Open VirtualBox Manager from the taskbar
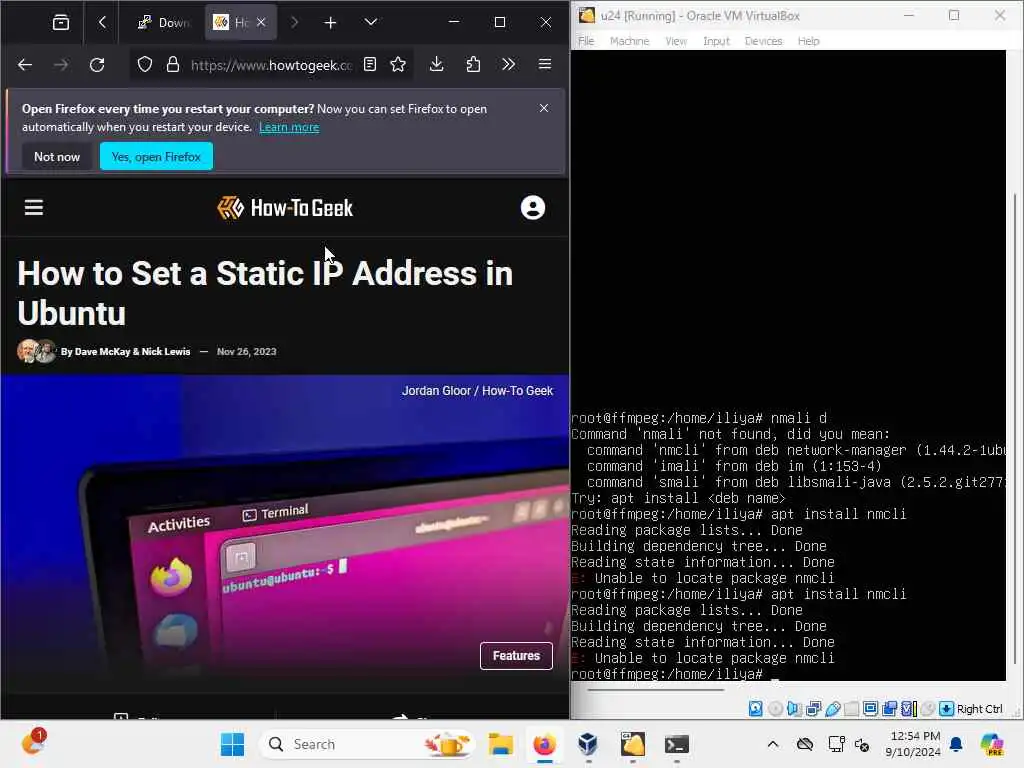 (588, 744)
